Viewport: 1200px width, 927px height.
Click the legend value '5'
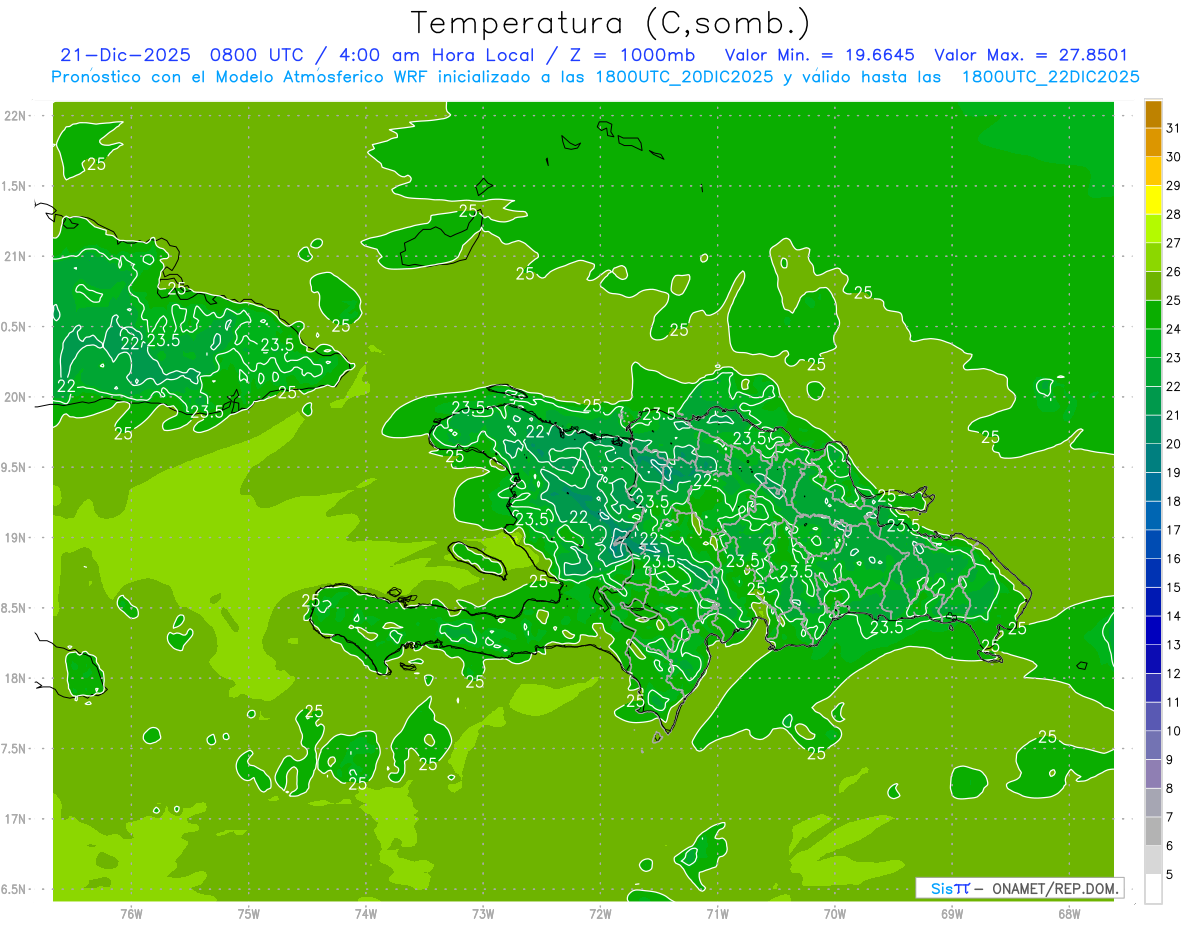(1170, 875)
